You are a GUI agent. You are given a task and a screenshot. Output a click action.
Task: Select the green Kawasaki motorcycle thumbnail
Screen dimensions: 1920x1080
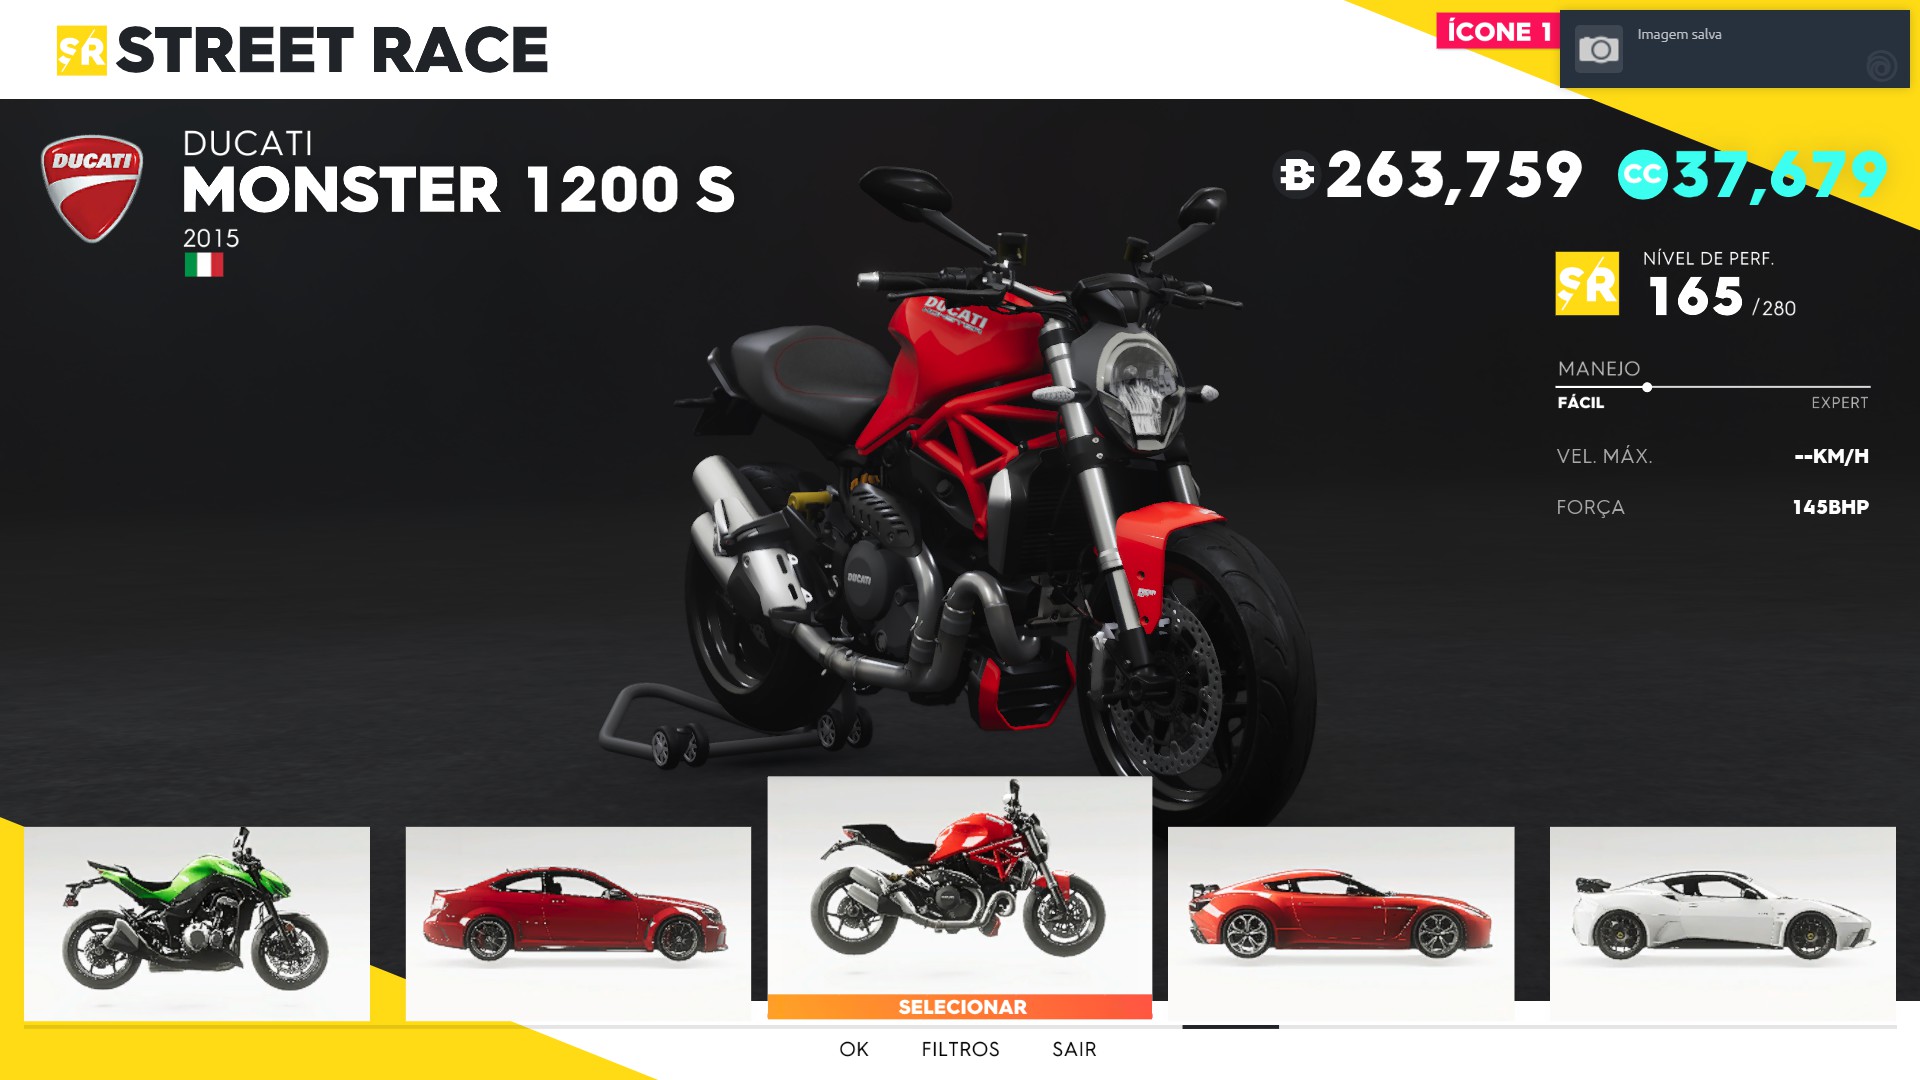click(197, 923)
